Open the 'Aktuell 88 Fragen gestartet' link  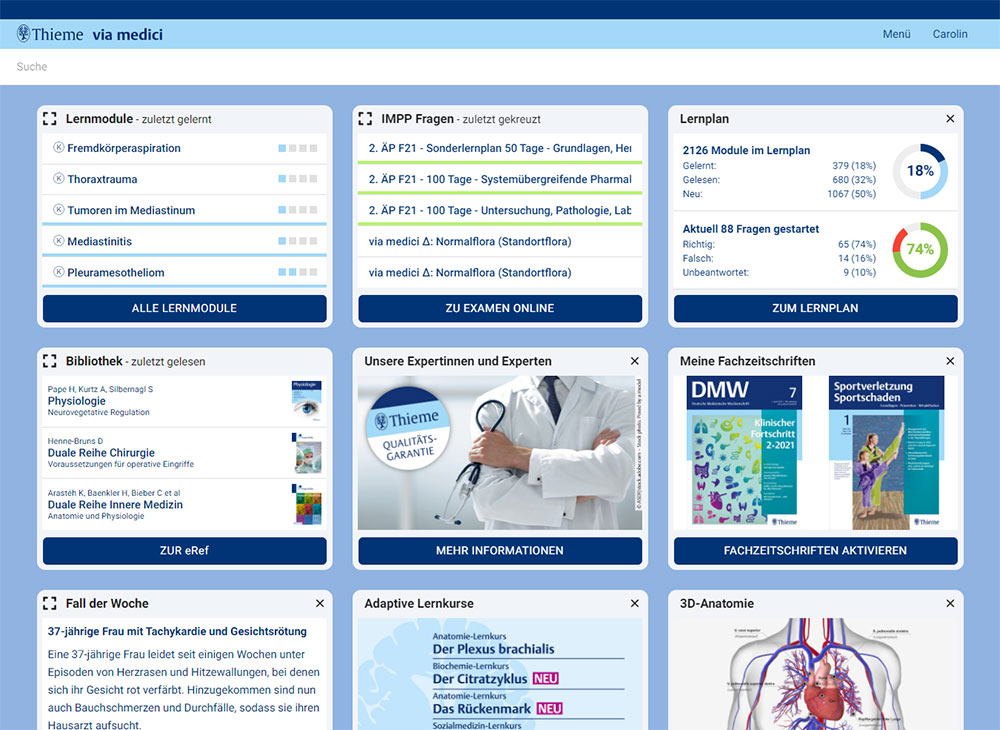click(751, 229)
